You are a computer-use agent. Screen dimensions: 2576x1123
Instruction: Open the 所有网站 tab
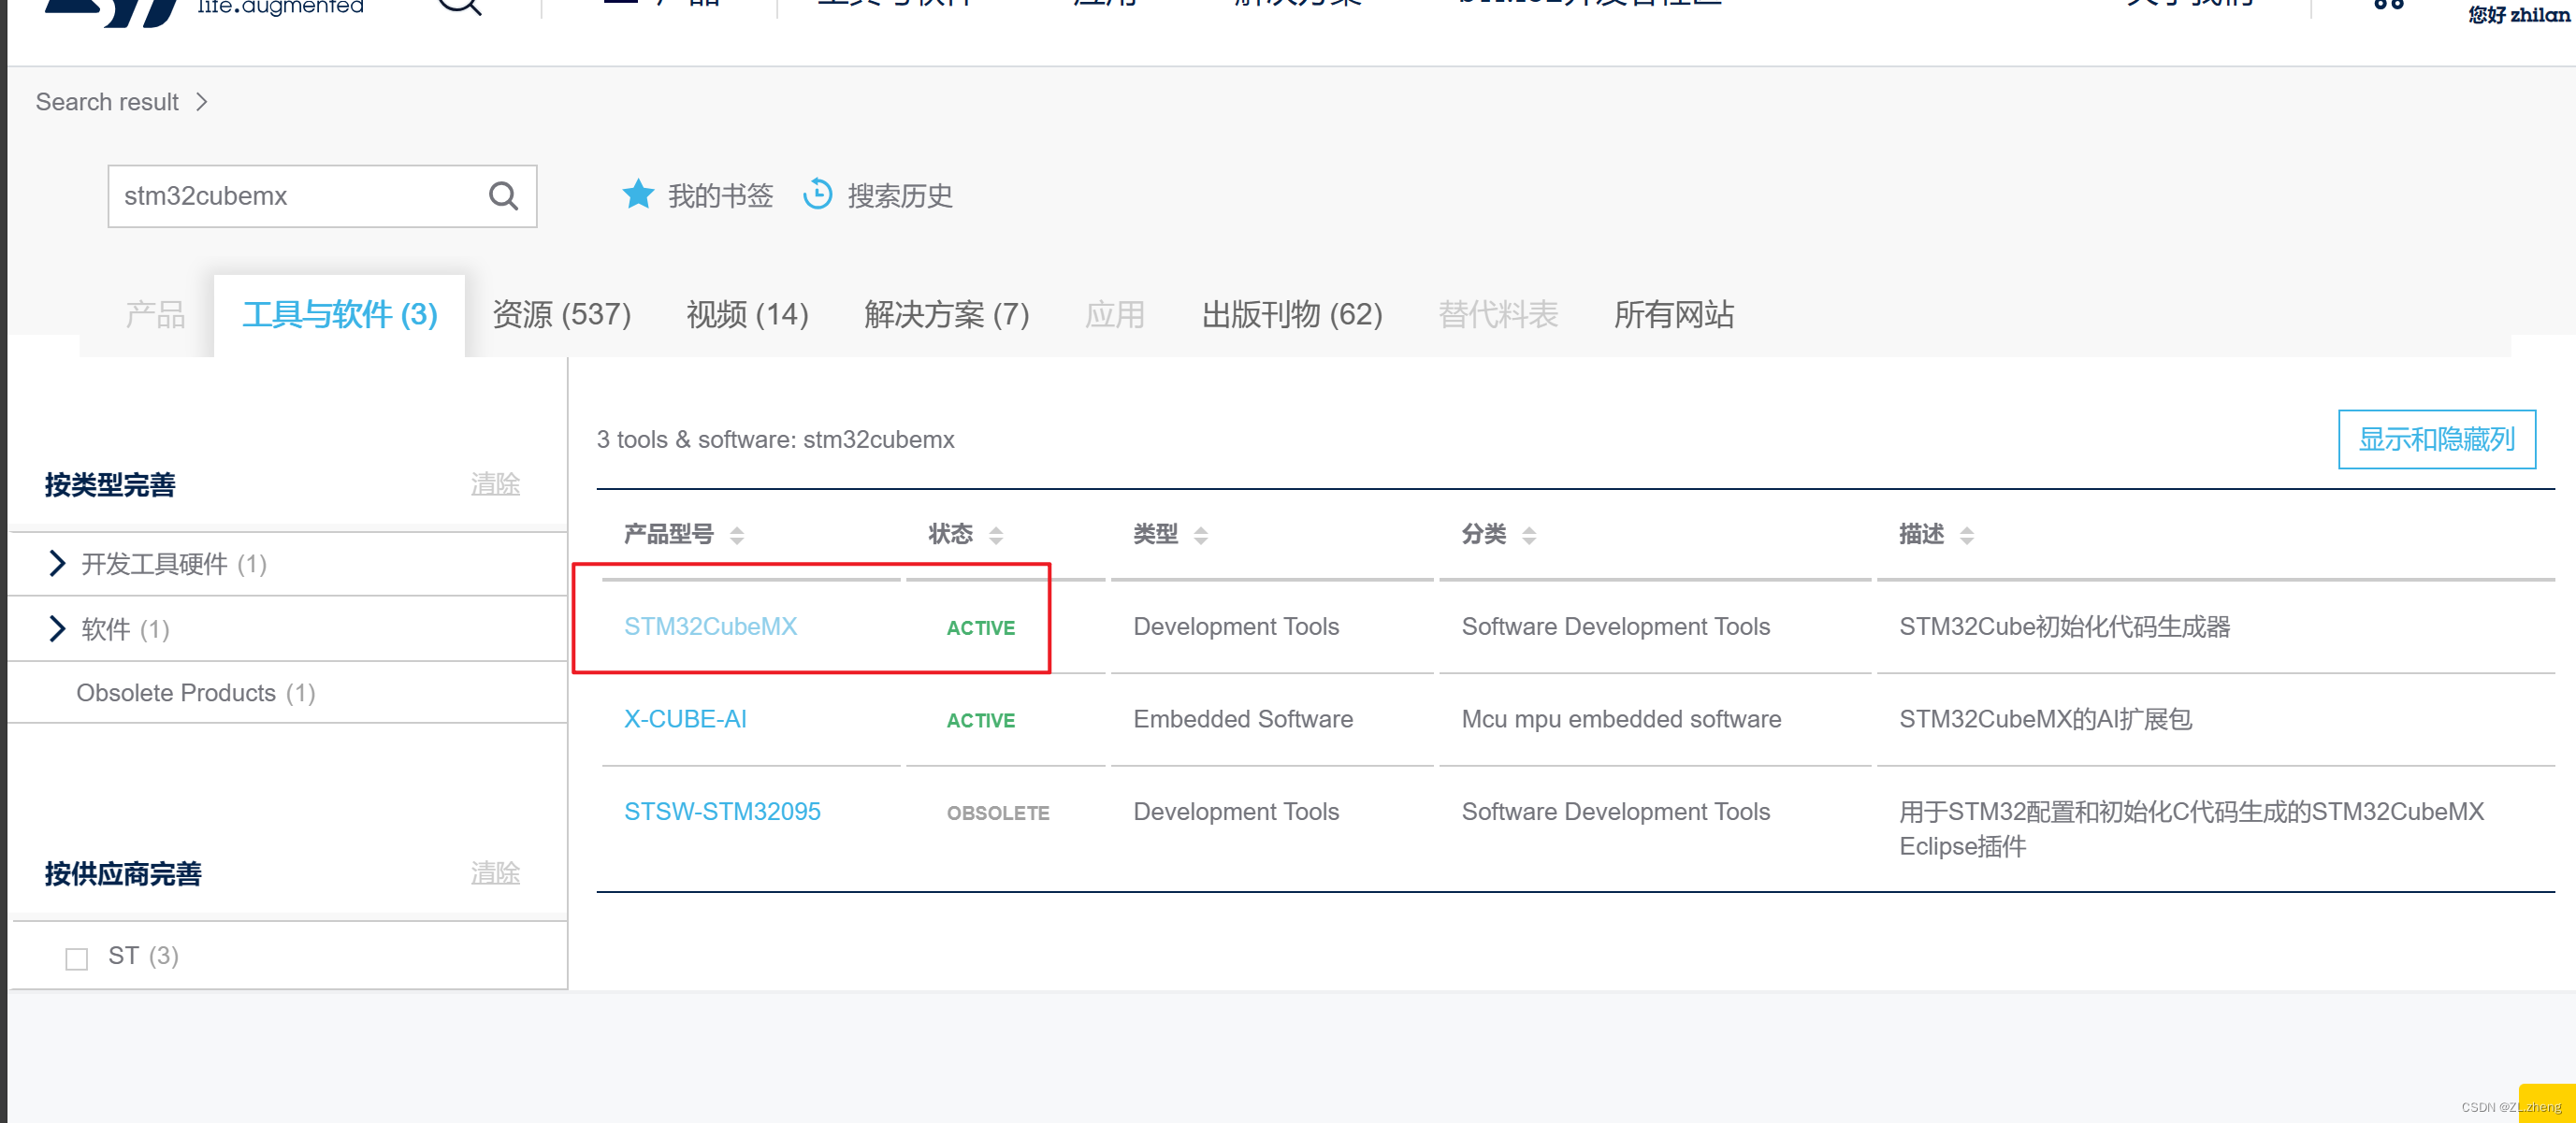pyautogui.click(x=1673, y=314)
